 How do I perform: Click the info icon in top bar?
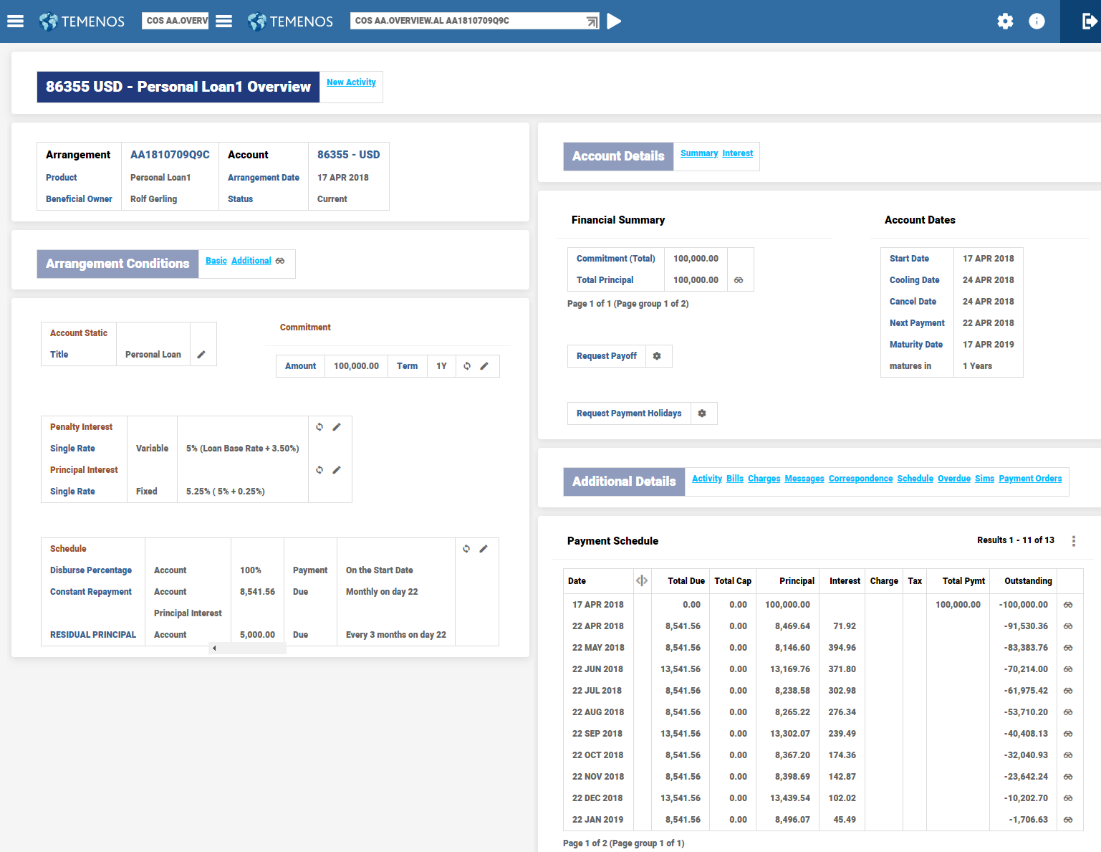(x=1037, y=21)
